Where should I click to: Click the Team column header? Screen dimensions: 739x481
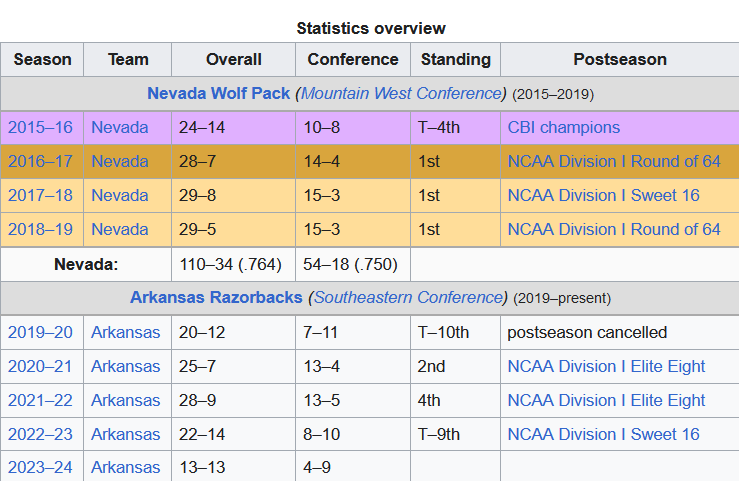pos(128,59)
